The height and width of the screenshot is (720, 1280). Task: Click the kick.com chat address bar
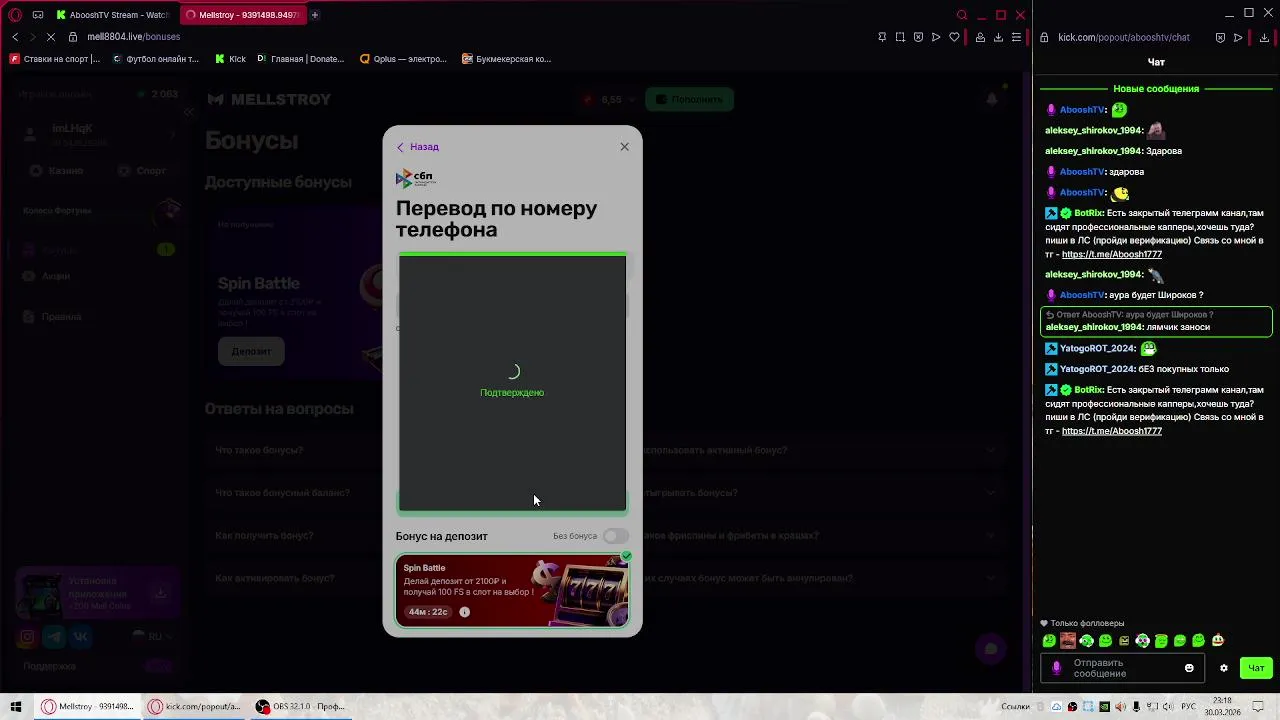[1124, 37]
